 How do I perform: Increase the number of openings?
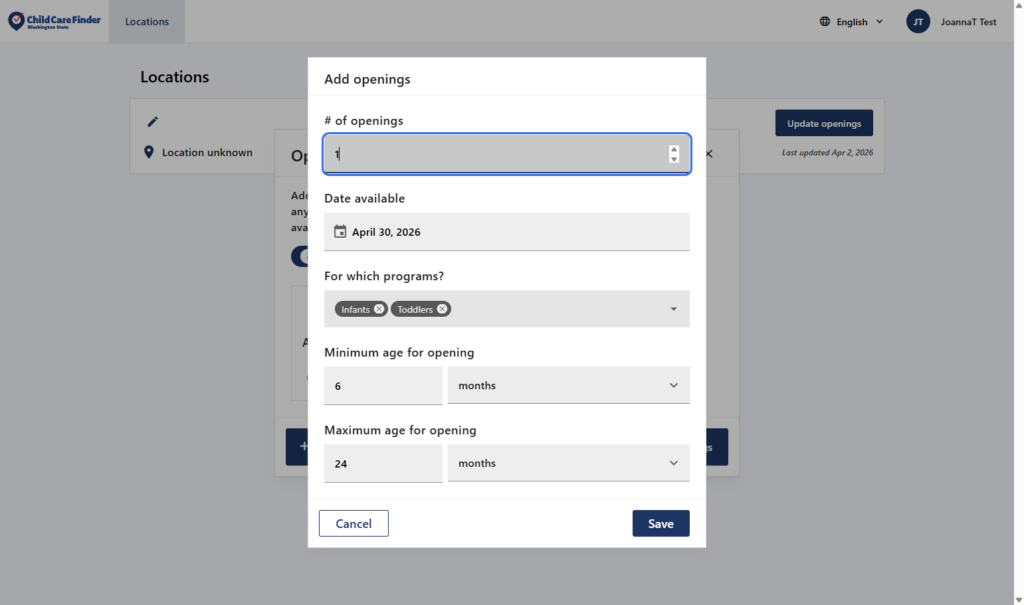tap(674, 150)
